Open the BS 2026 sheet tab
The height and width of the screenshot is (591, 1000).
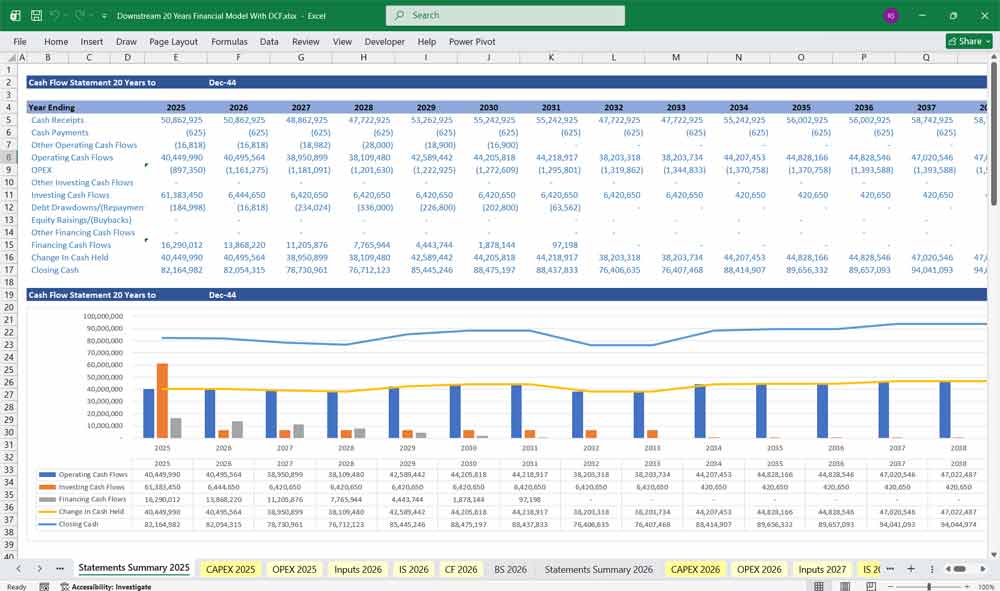pyautogui.click(x=510, y=568)
